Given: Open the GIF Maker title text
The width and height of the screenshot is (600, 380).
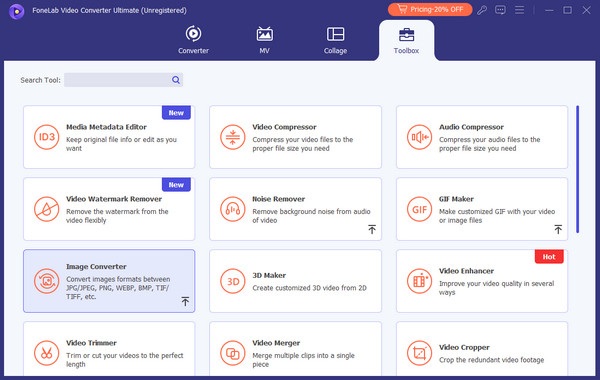Looking at the screenshot, I should click(456, 199).
